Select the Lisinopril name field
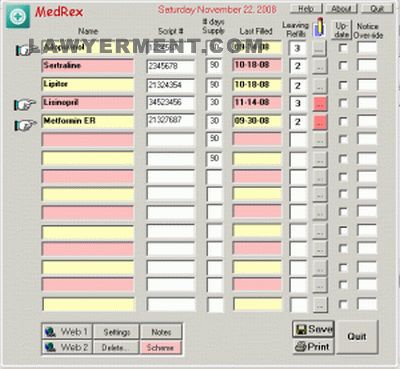Screen dimensions: 400x369 pos(88,103)
